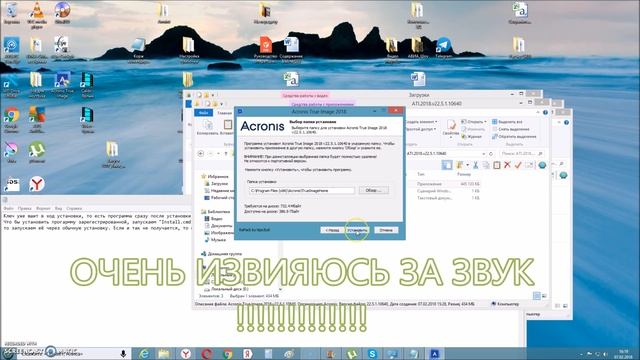Open the File tab in Explorer ribbon
Image resolution: width=640 pixels, height=360 pixels.
coord(203,113)
